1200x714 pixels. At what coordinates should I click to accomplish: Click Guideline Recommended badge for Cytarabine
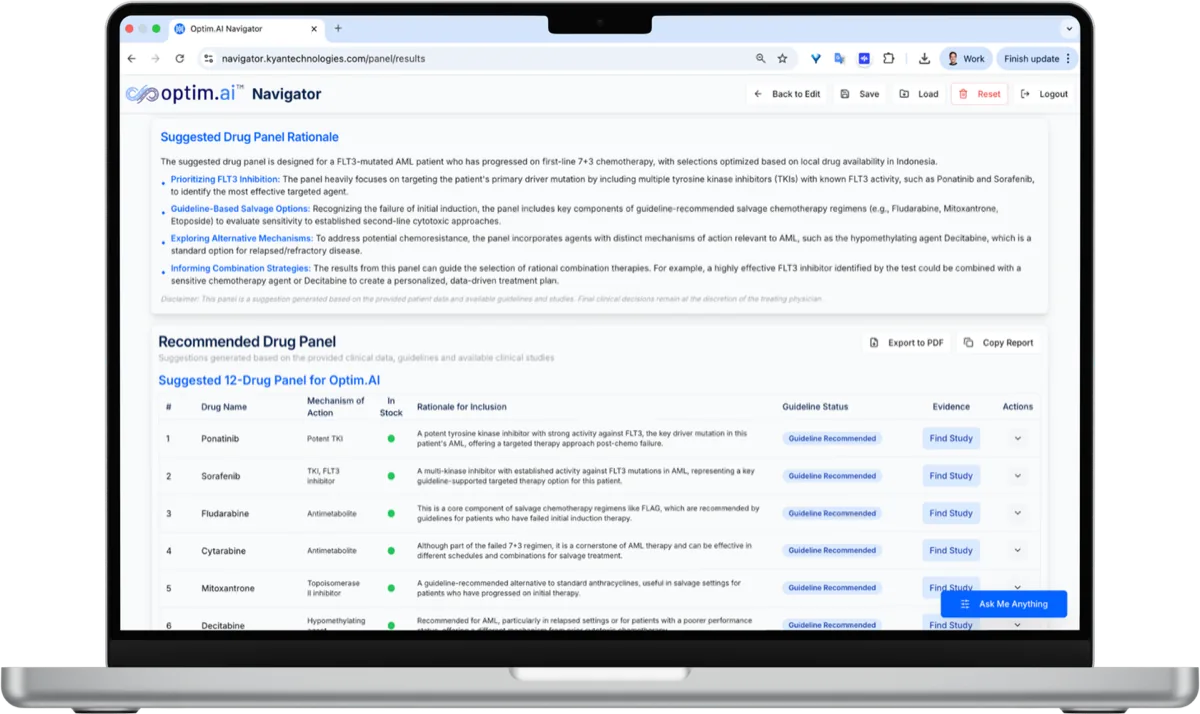(x=832, y=550)
